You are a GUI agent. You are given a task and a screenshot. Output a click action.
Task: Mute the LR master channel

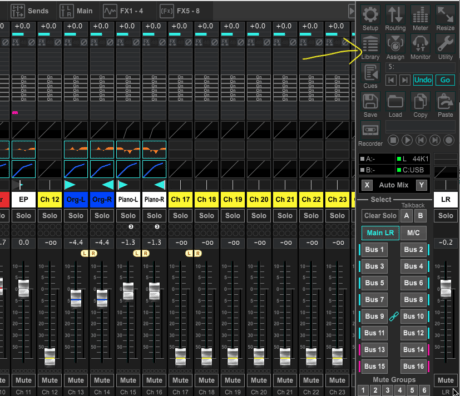pyautogui.click(x=446, y=380)
